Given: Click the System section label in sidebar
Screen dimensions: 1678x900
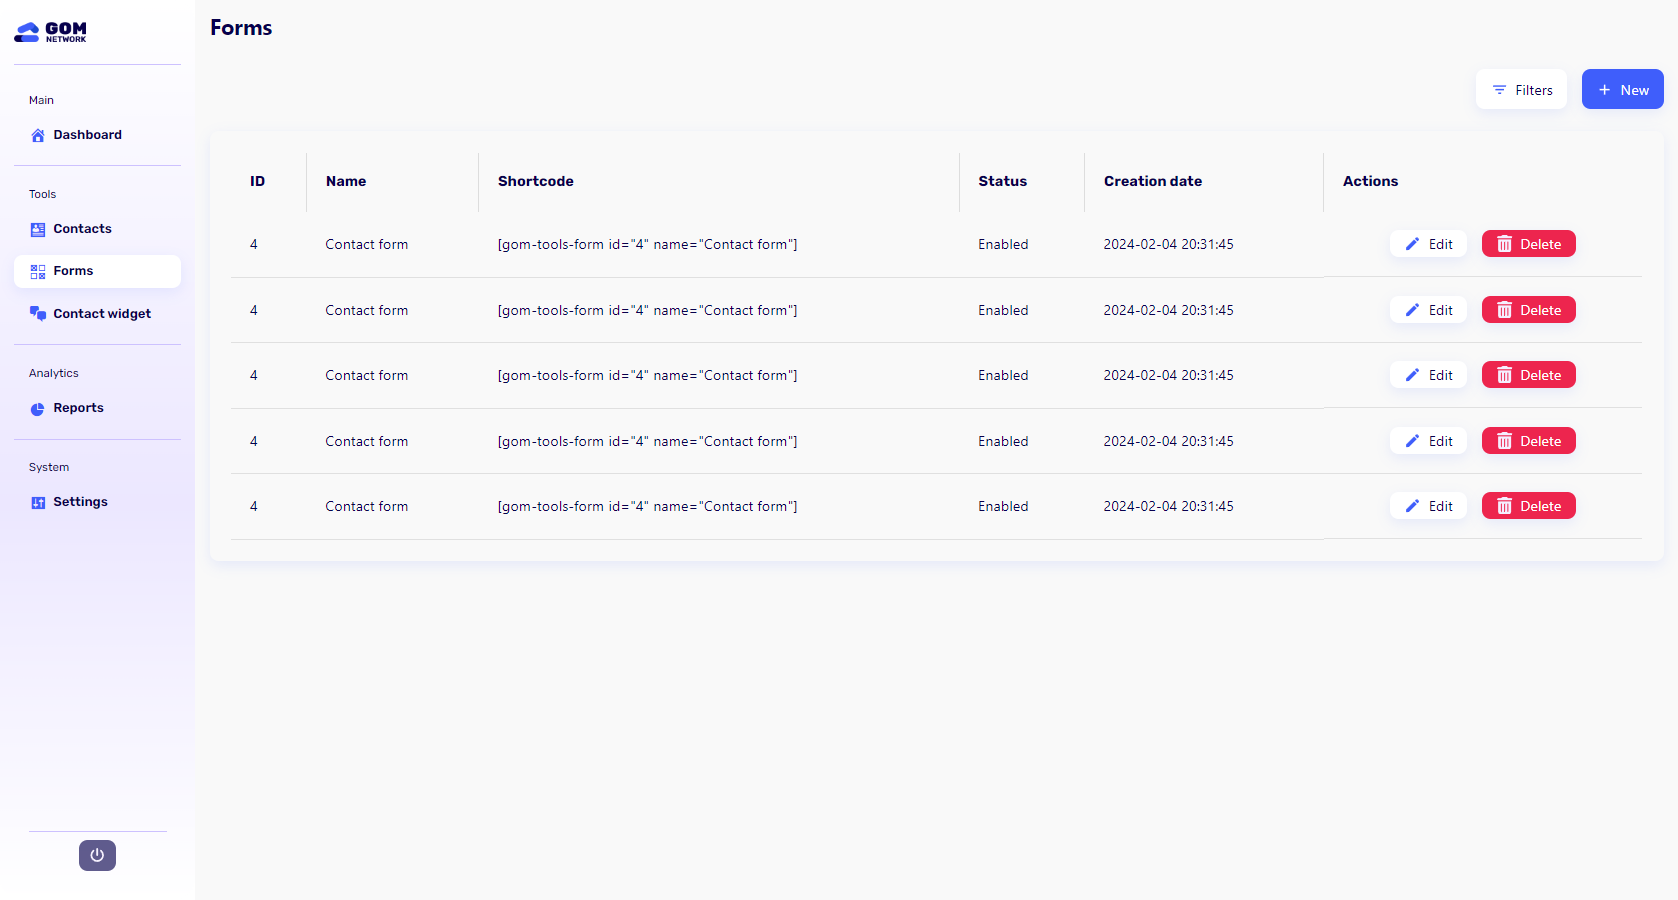Looking at the screenshot, I should [49, 467].
